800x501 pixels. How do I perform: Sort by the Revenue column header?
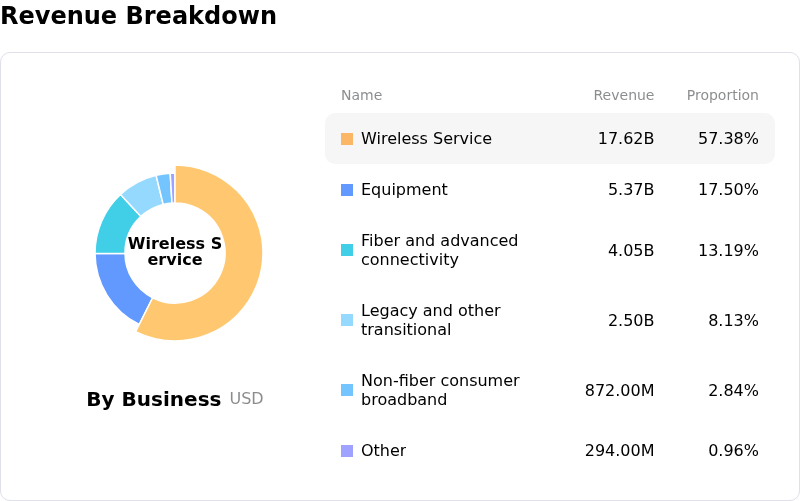tap(623, 96)
